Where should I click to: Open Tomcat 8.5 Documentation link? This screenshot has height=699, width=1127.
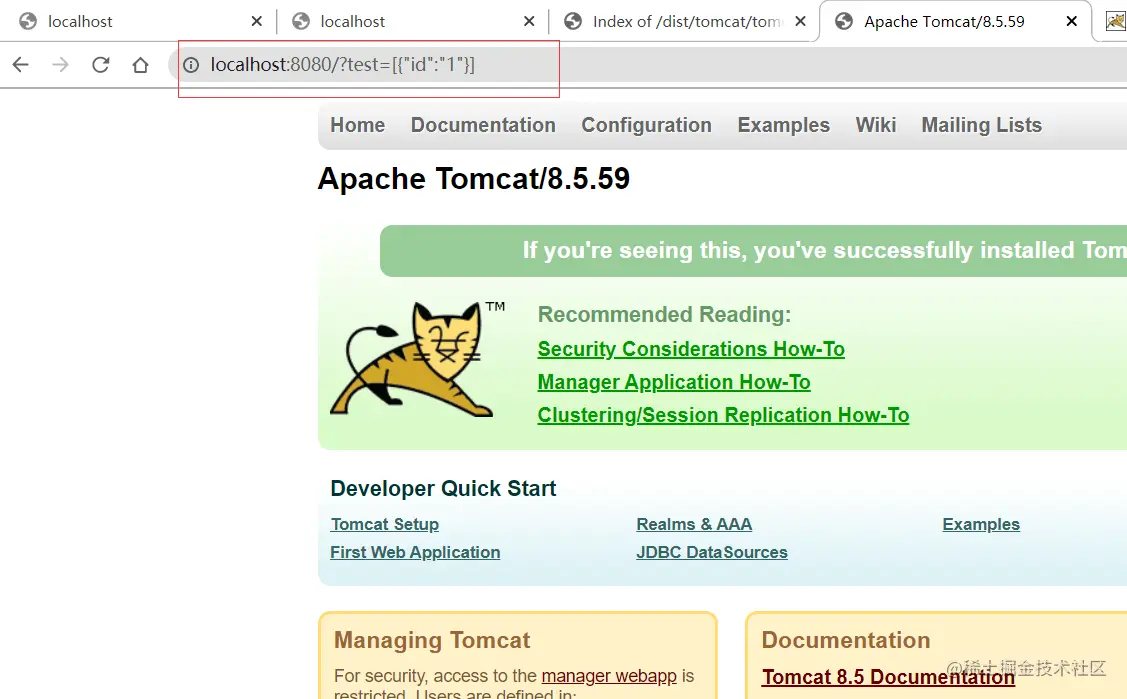pos(888,677)
